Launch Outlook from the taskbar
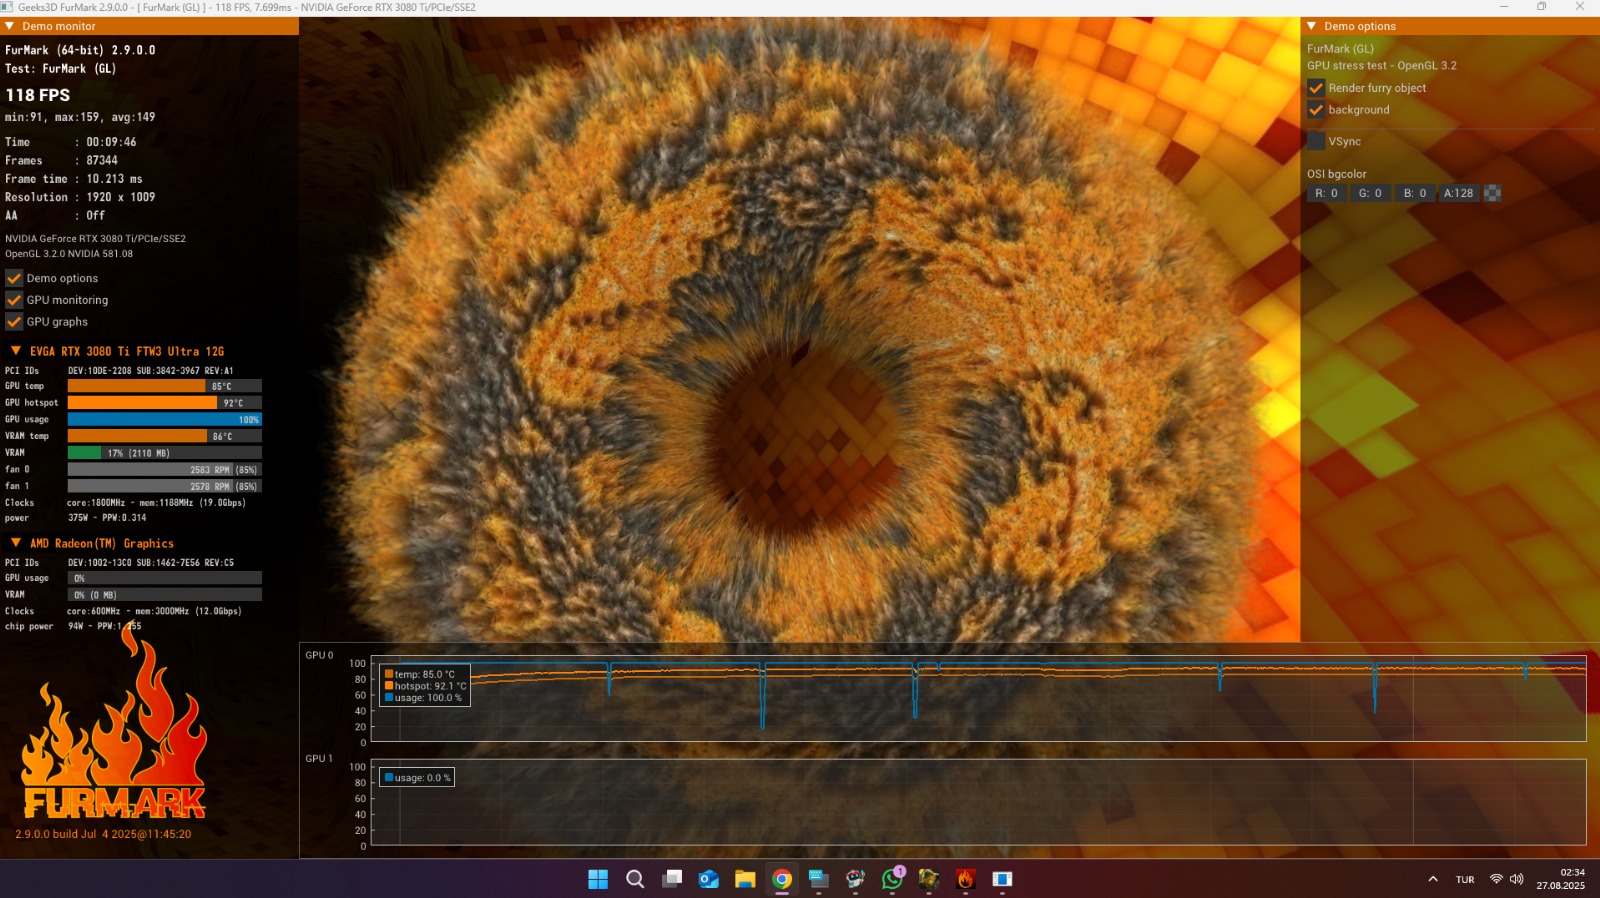This screenshot has width=1600, height=898. 709,879
